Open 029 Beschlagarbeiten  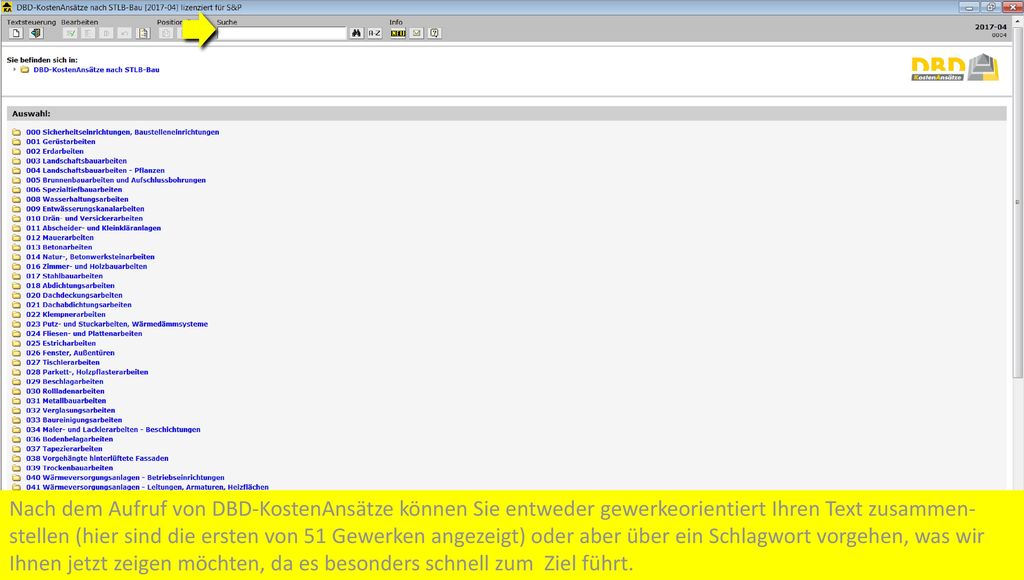coord(65,381)
